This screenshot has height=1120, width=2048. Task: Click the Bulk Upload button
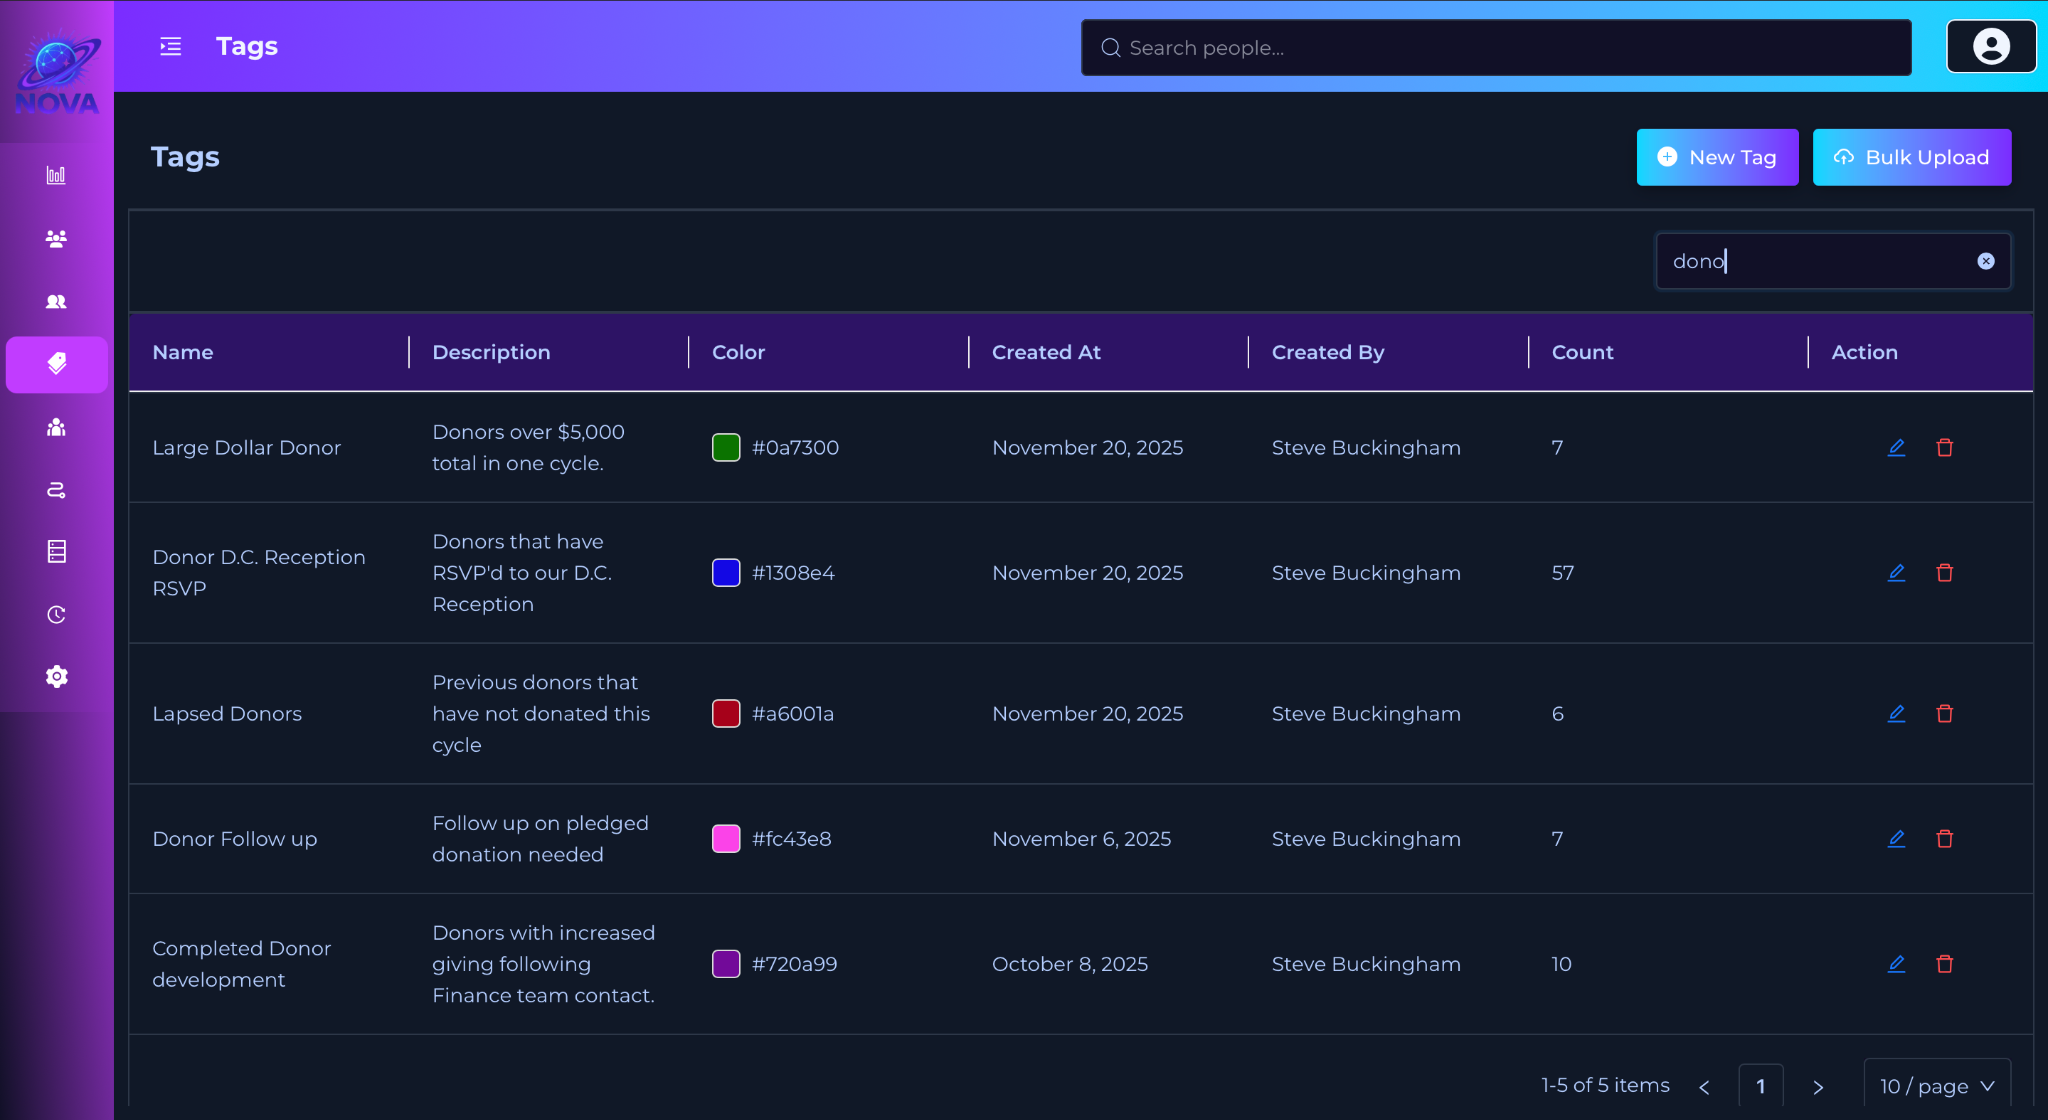coord(1911,157)
